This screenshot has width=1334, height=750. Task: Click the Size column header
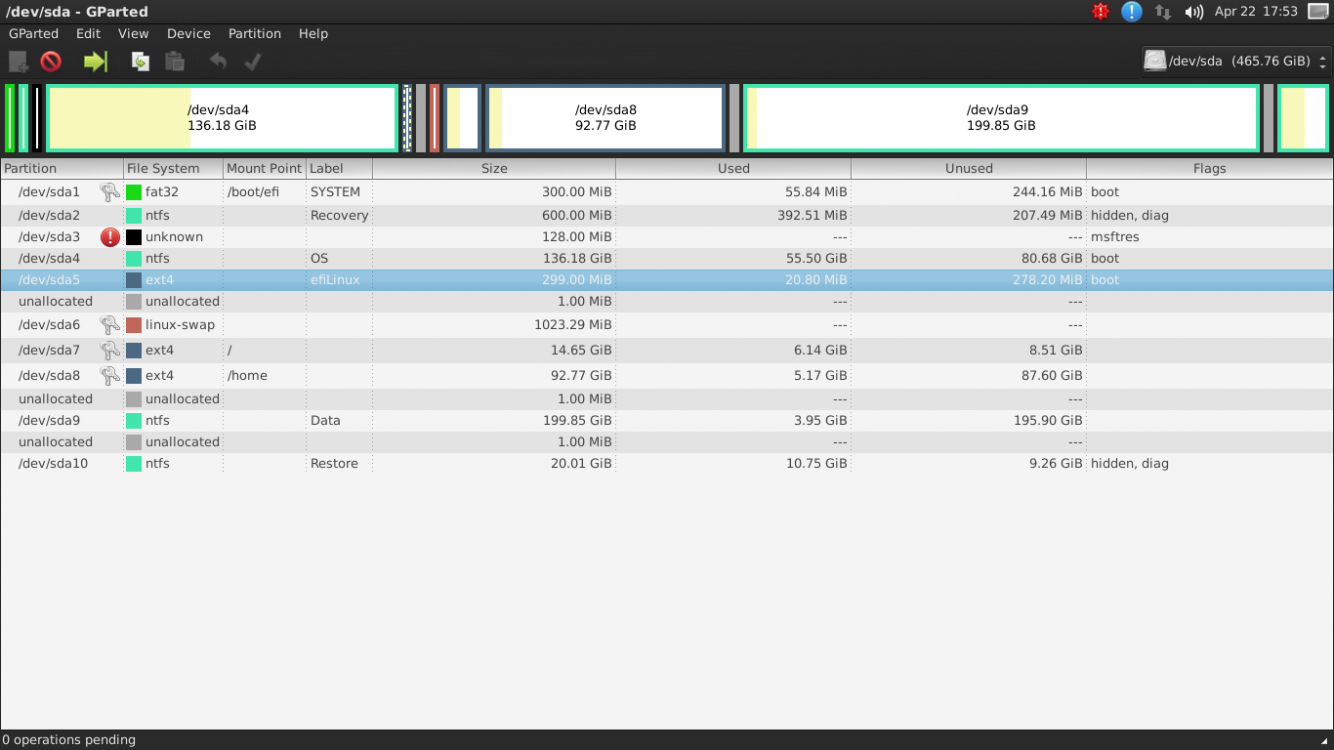pos(494,168)
